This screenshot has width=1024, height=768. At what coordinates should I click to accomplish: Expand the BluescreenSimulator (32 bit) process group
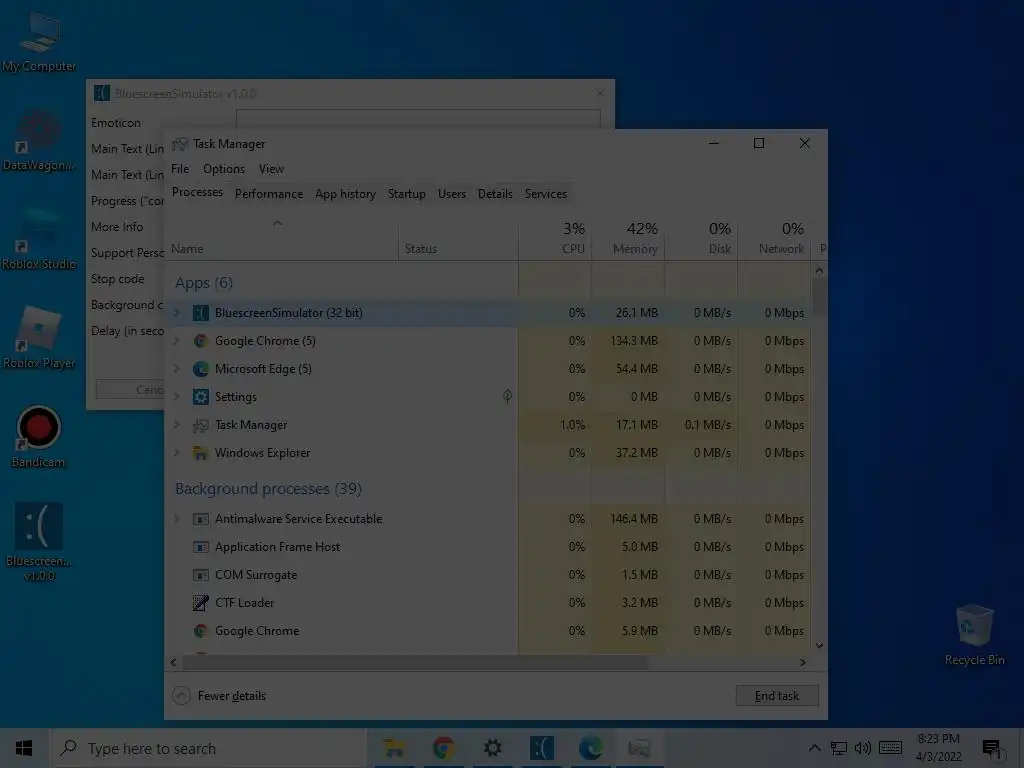point(176,313)
